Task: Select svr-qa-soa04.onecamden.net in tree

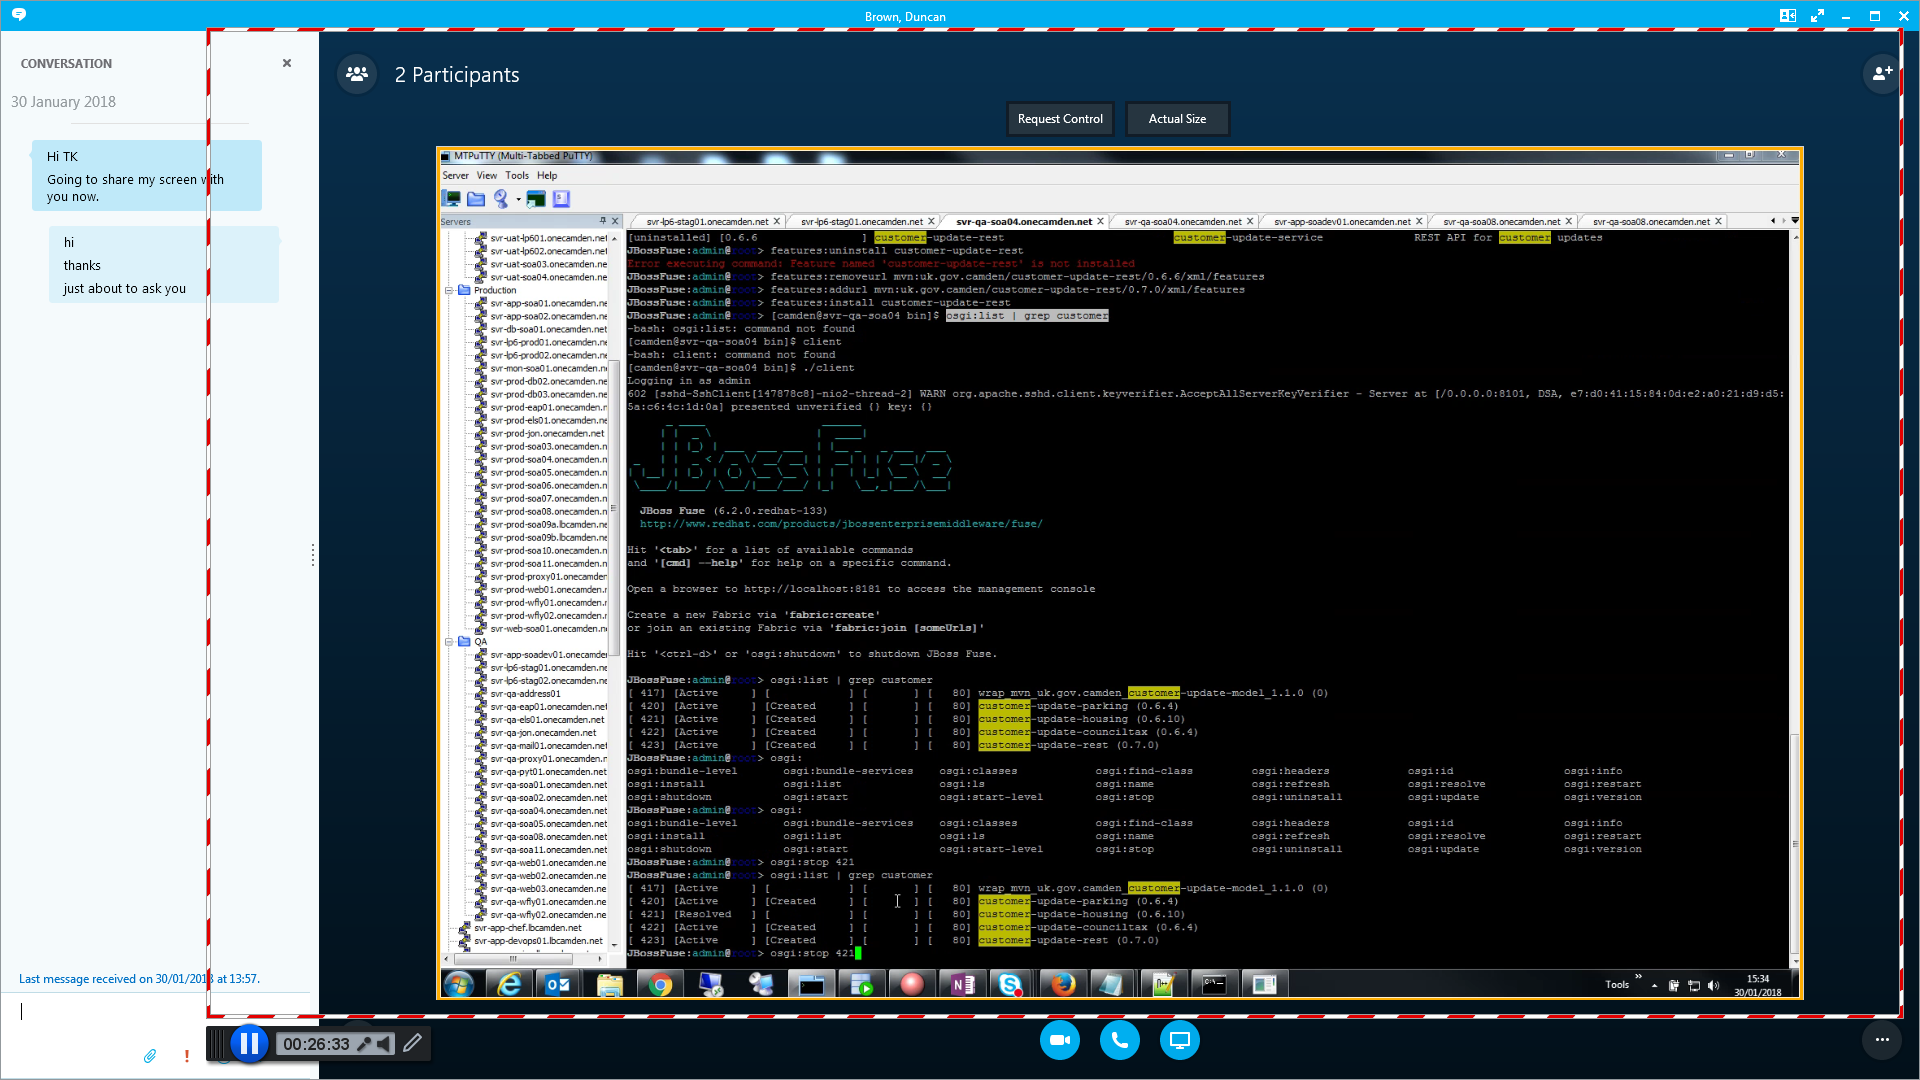Action: point(548,811)
